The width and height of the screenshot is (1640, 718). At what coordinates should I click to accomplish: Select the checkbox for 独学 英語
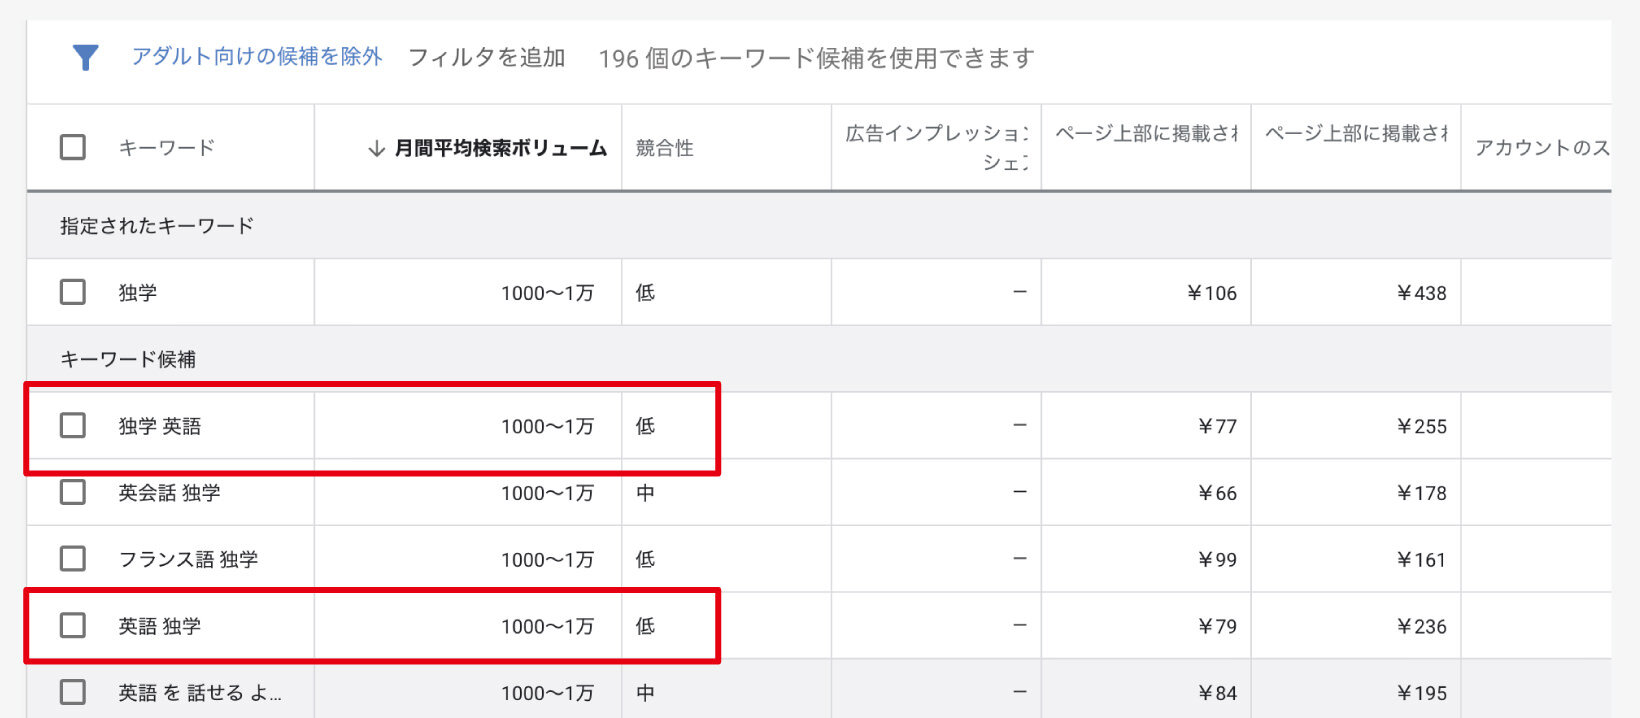coord(73,425)
